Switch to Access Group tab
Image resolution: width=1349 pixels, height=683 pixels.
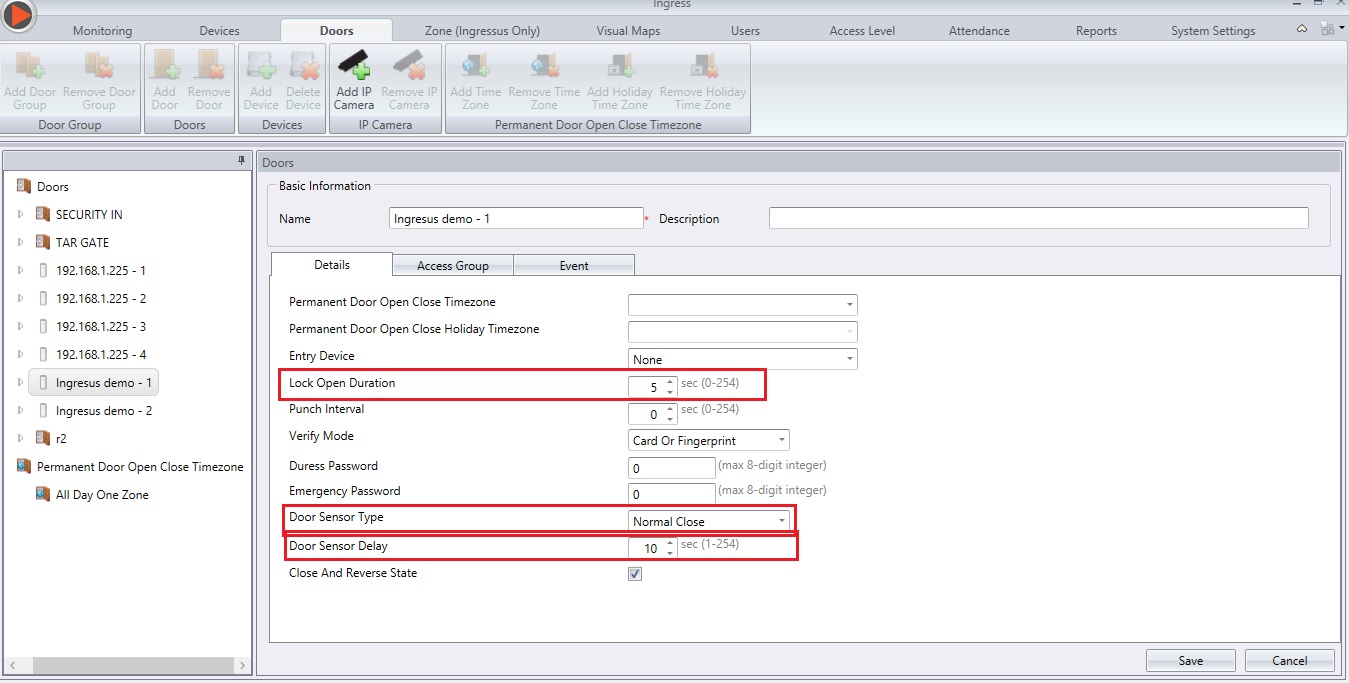click(x=453, y=265)
